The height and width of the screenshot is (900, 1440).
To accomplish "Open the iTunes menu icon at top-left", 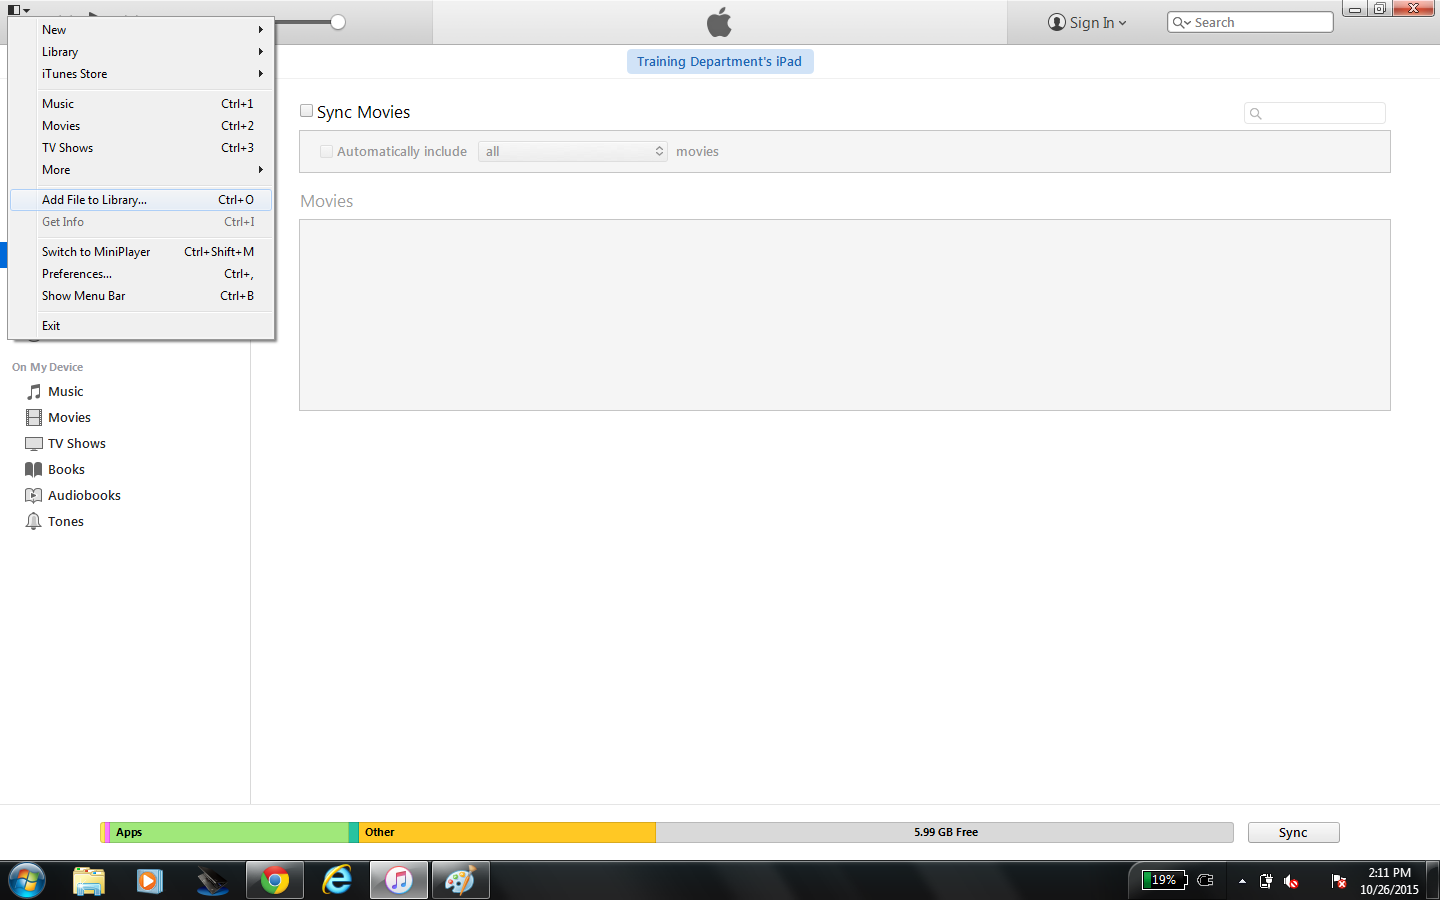I will (19, 10).
